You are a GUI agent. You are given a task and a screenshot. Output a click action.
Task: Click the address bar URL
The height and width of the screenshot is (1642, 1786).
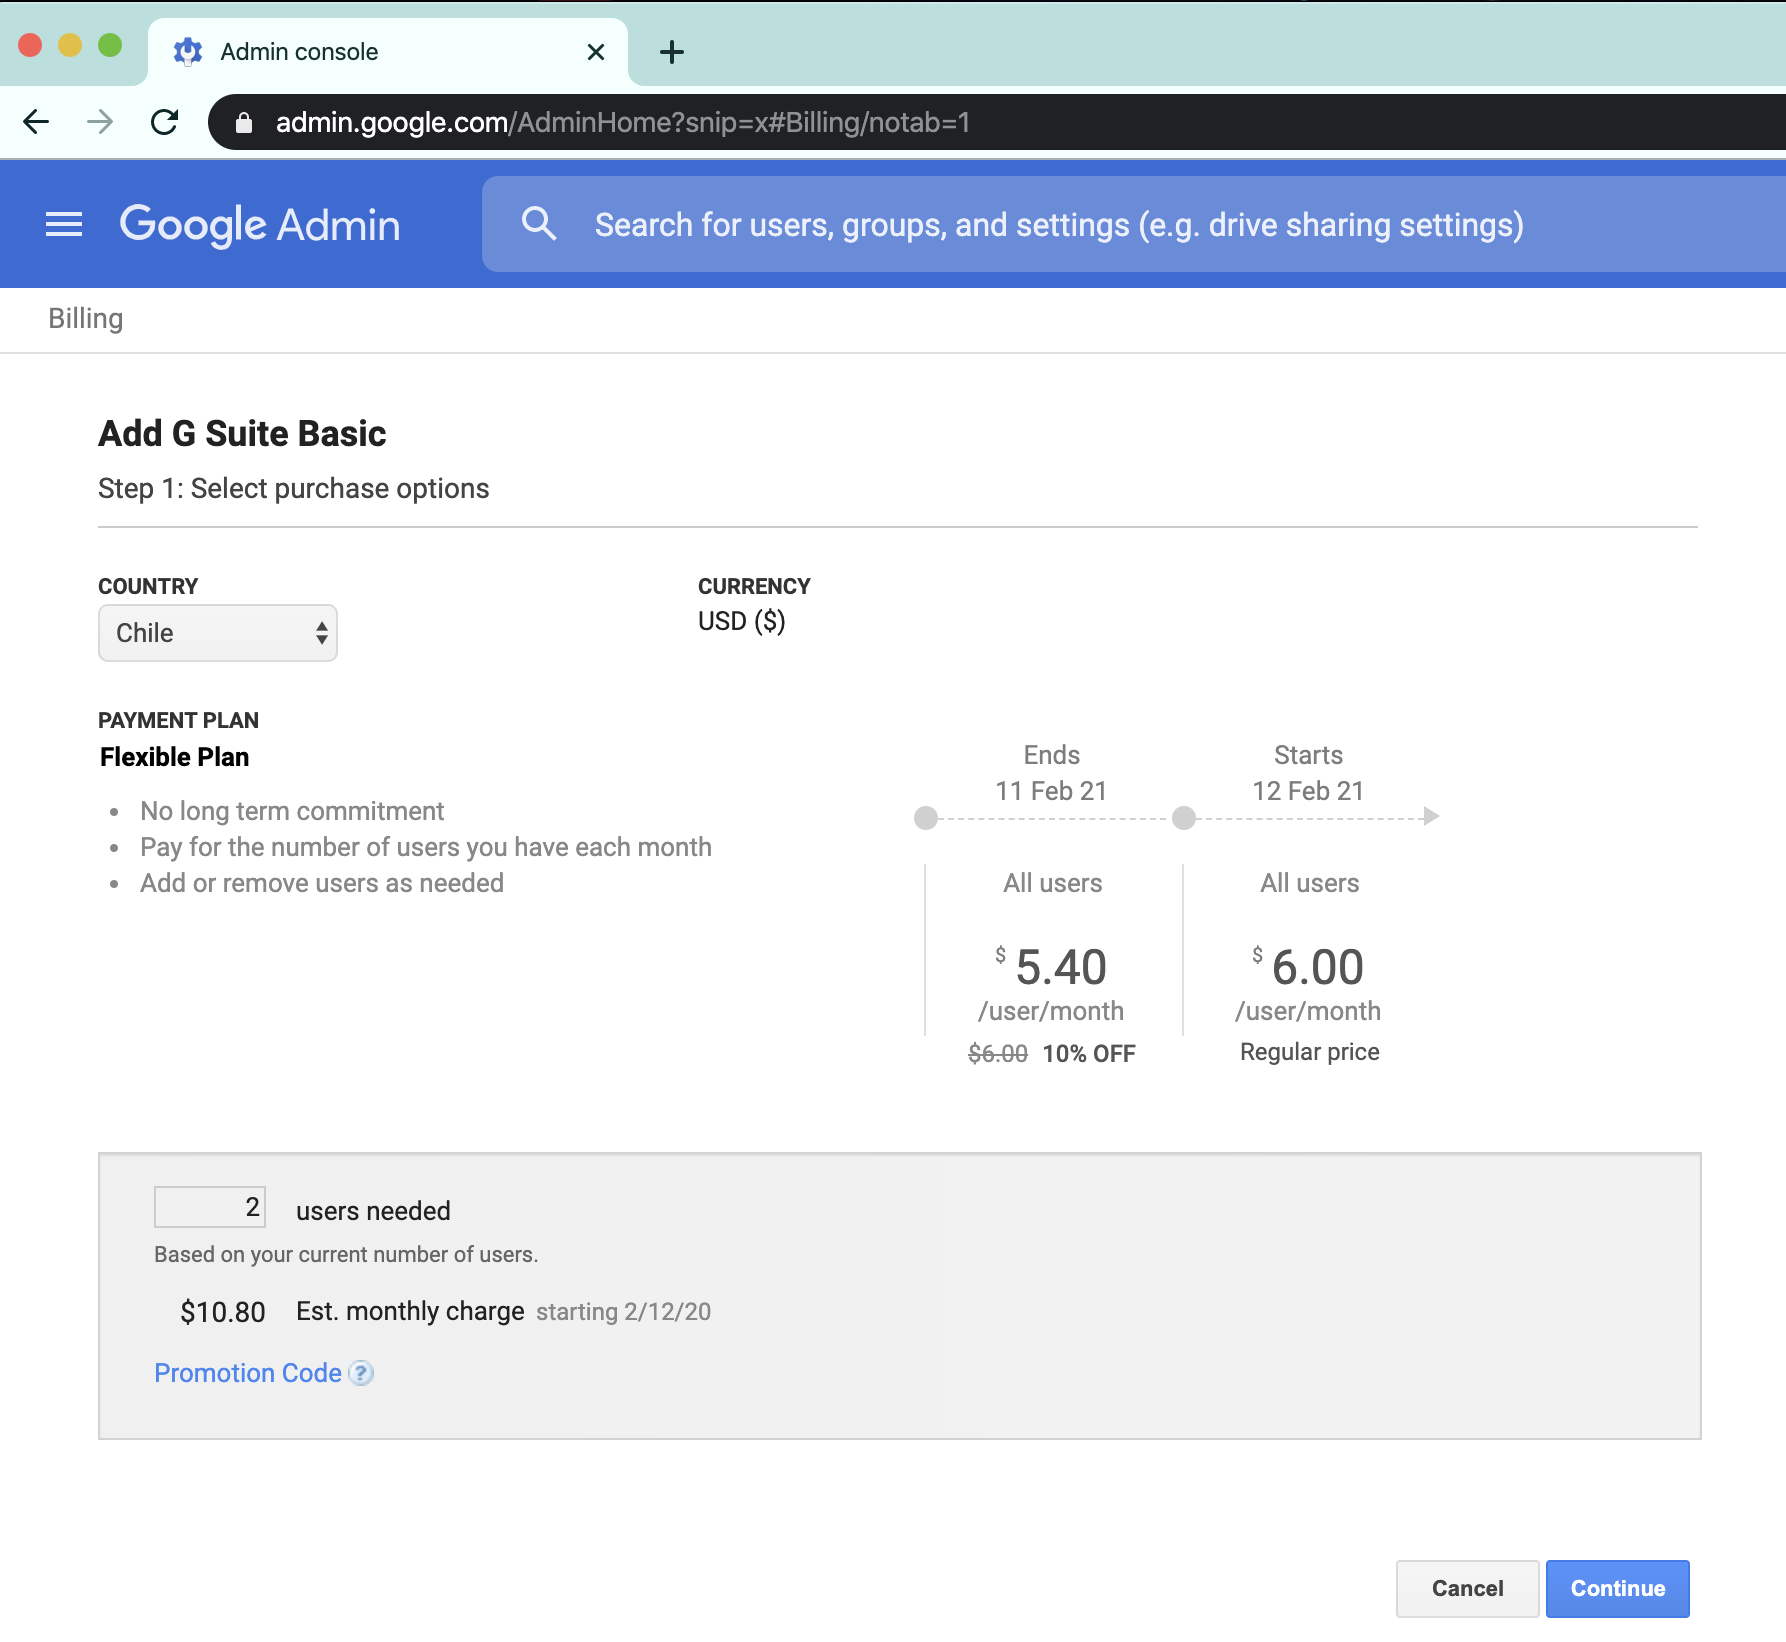[x=623, y=122]
